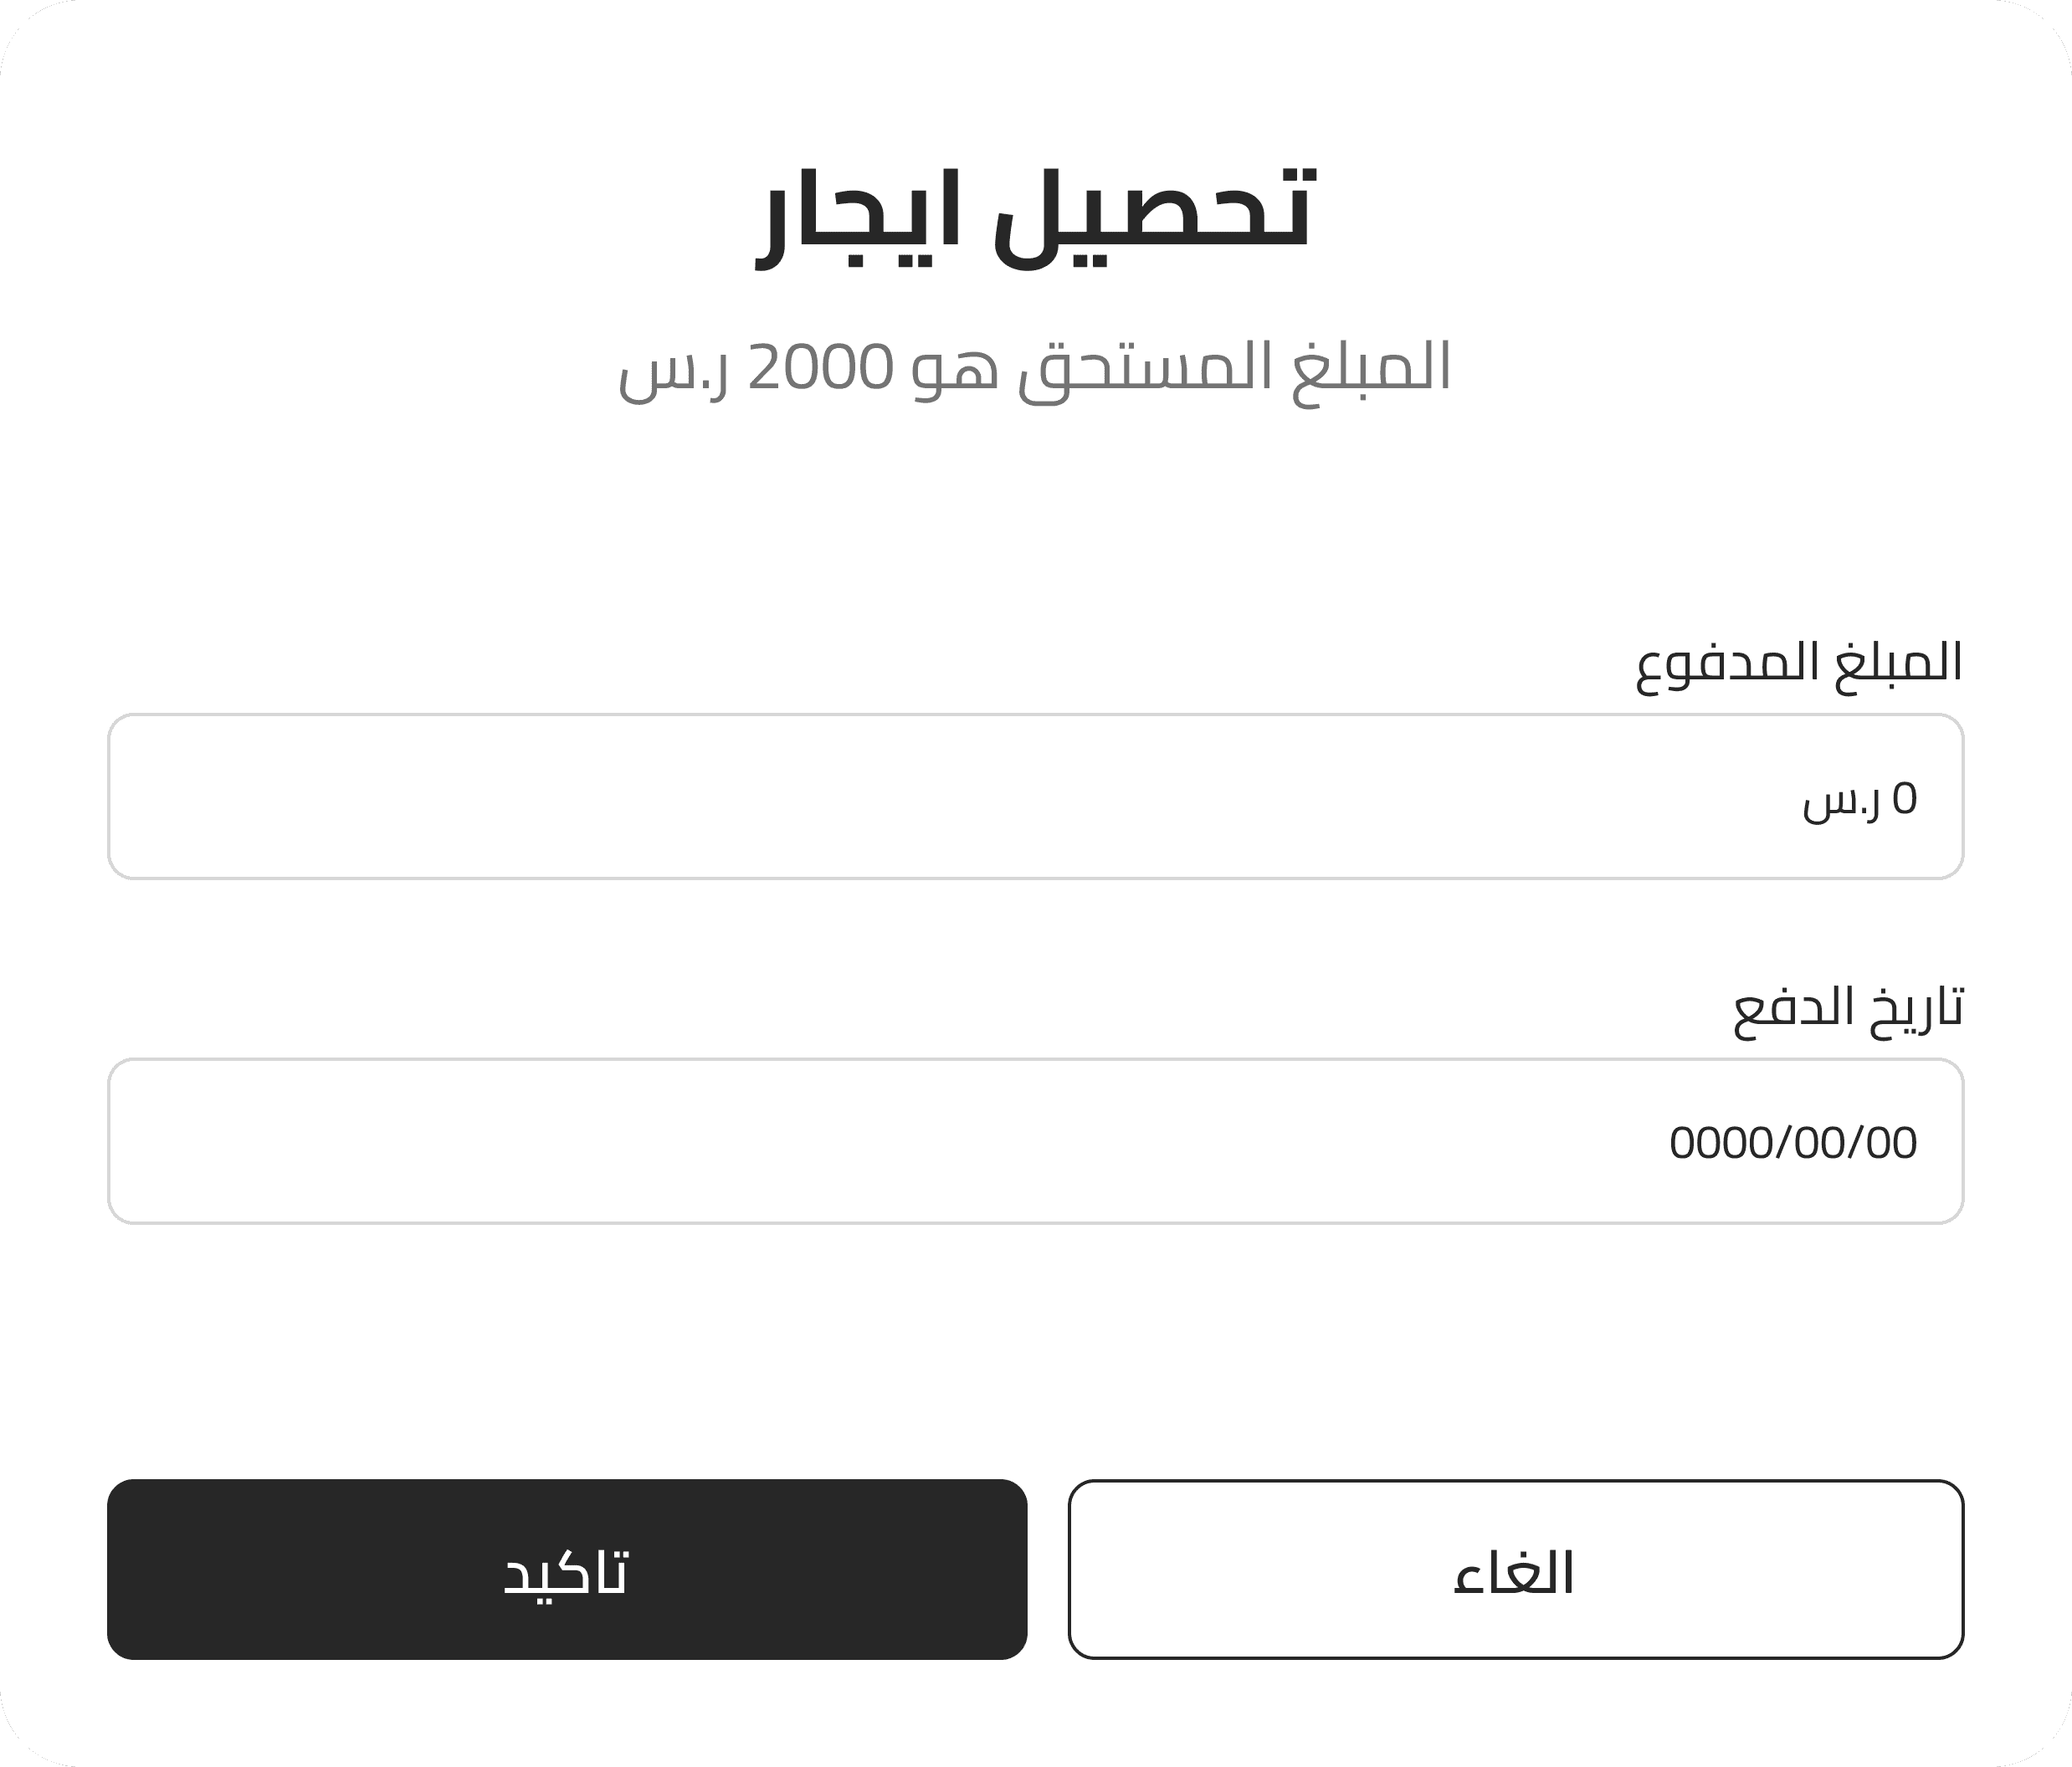Click the 2000 figure in the subtitle

pos(820,367)
